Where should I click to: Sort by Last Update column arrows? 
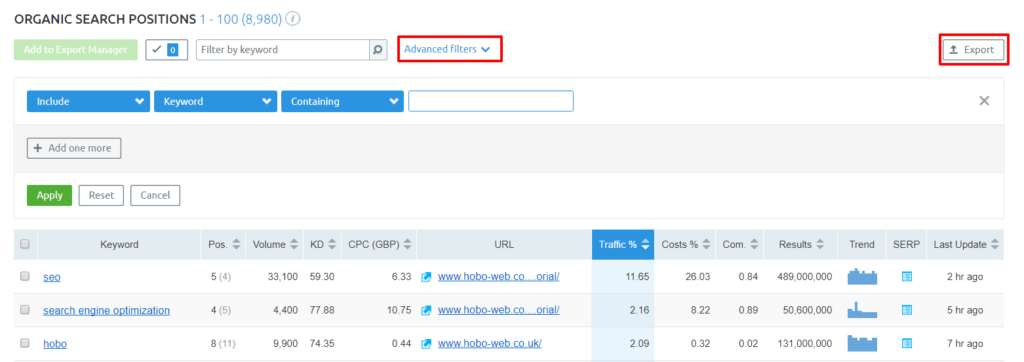coord(995,245)
